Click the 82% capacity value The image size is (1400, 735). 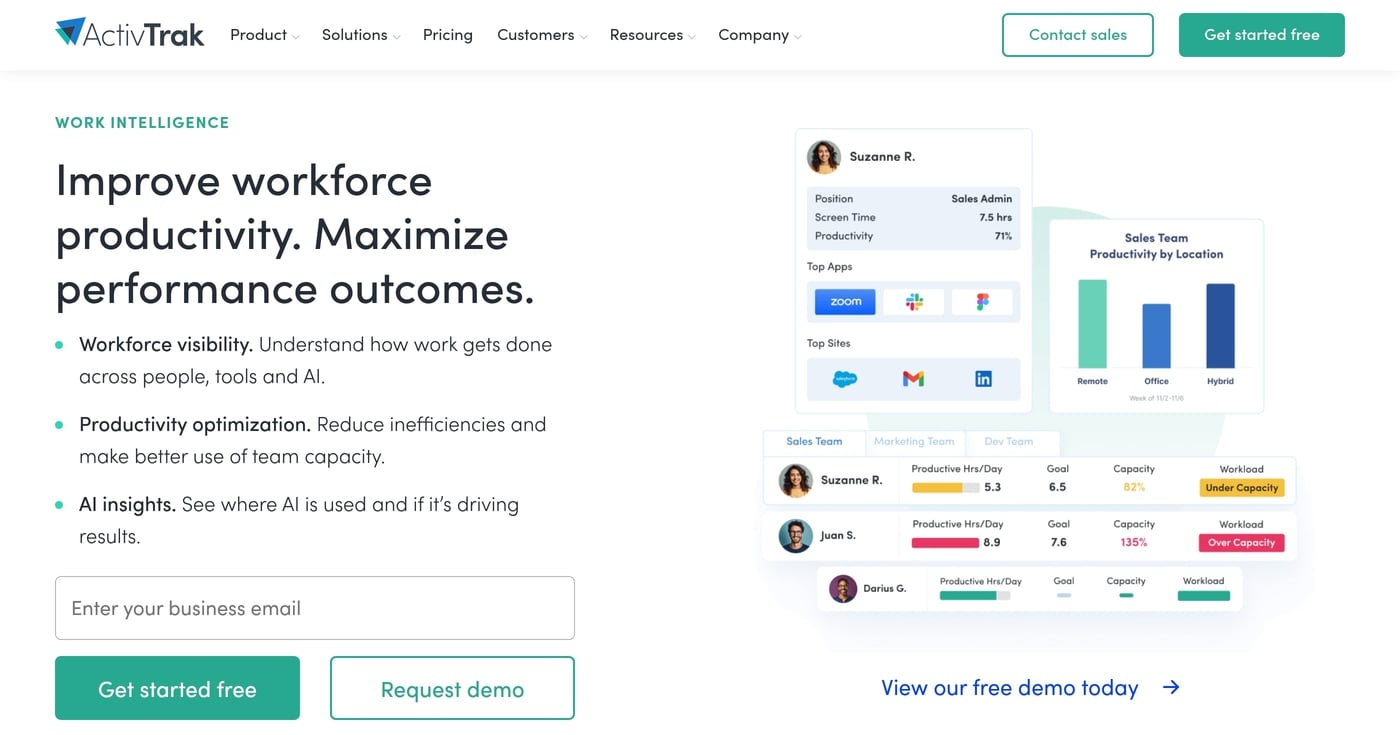pyautogui.click(x=1134, y=488)
